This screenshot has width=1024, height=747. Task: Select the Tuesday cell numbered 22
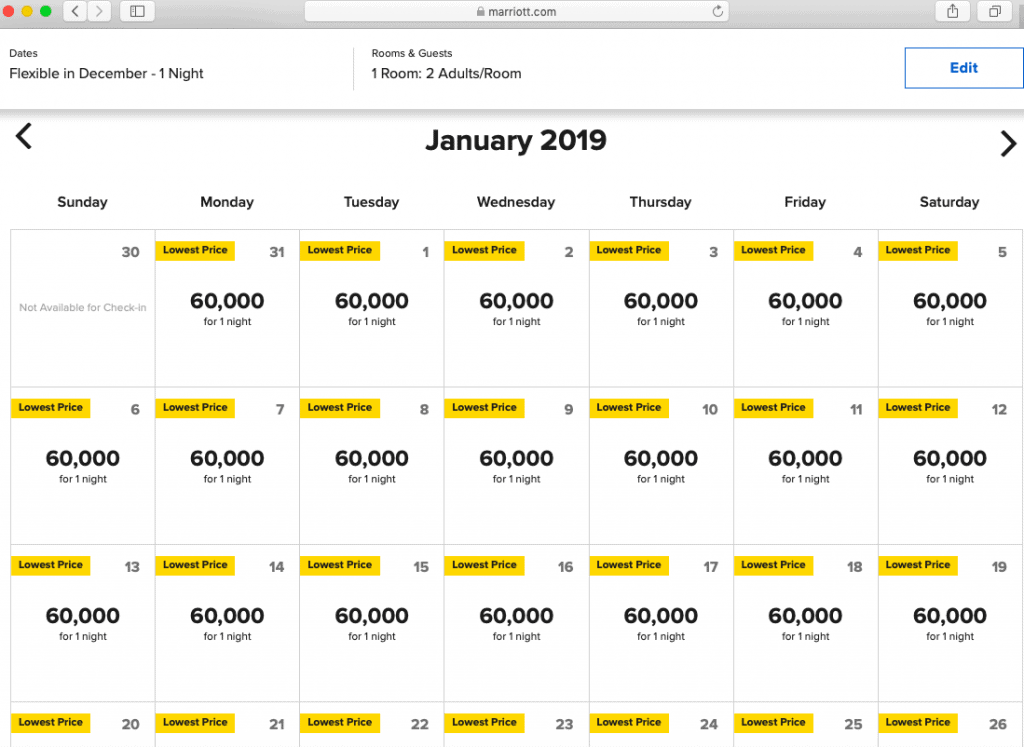click(372, 725)
